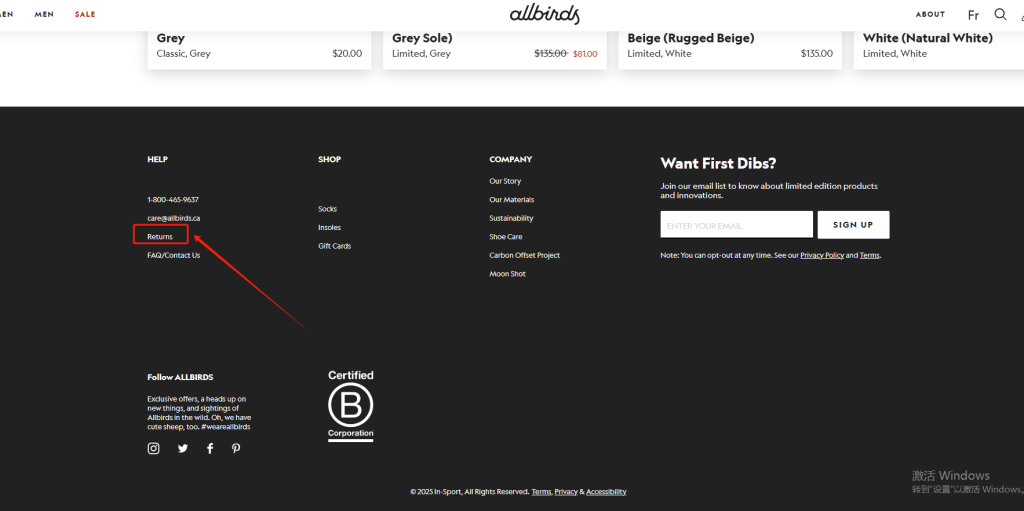Go home via the allbirds logo
The width and height of the screenshot is (1024, 511).
click(544, 14)
